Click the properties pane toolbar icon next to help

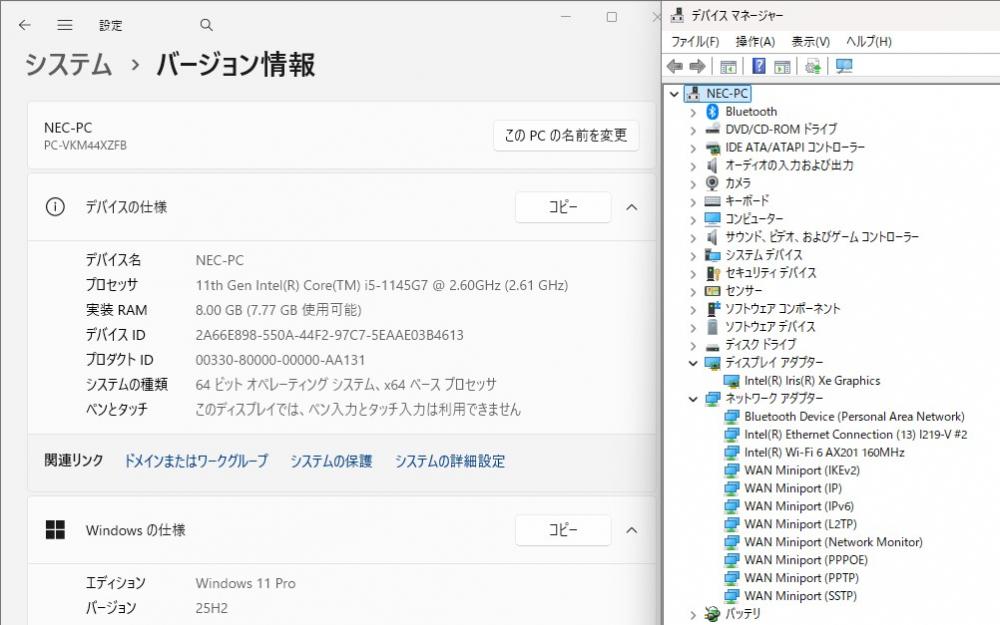click(x=782, y=66)
